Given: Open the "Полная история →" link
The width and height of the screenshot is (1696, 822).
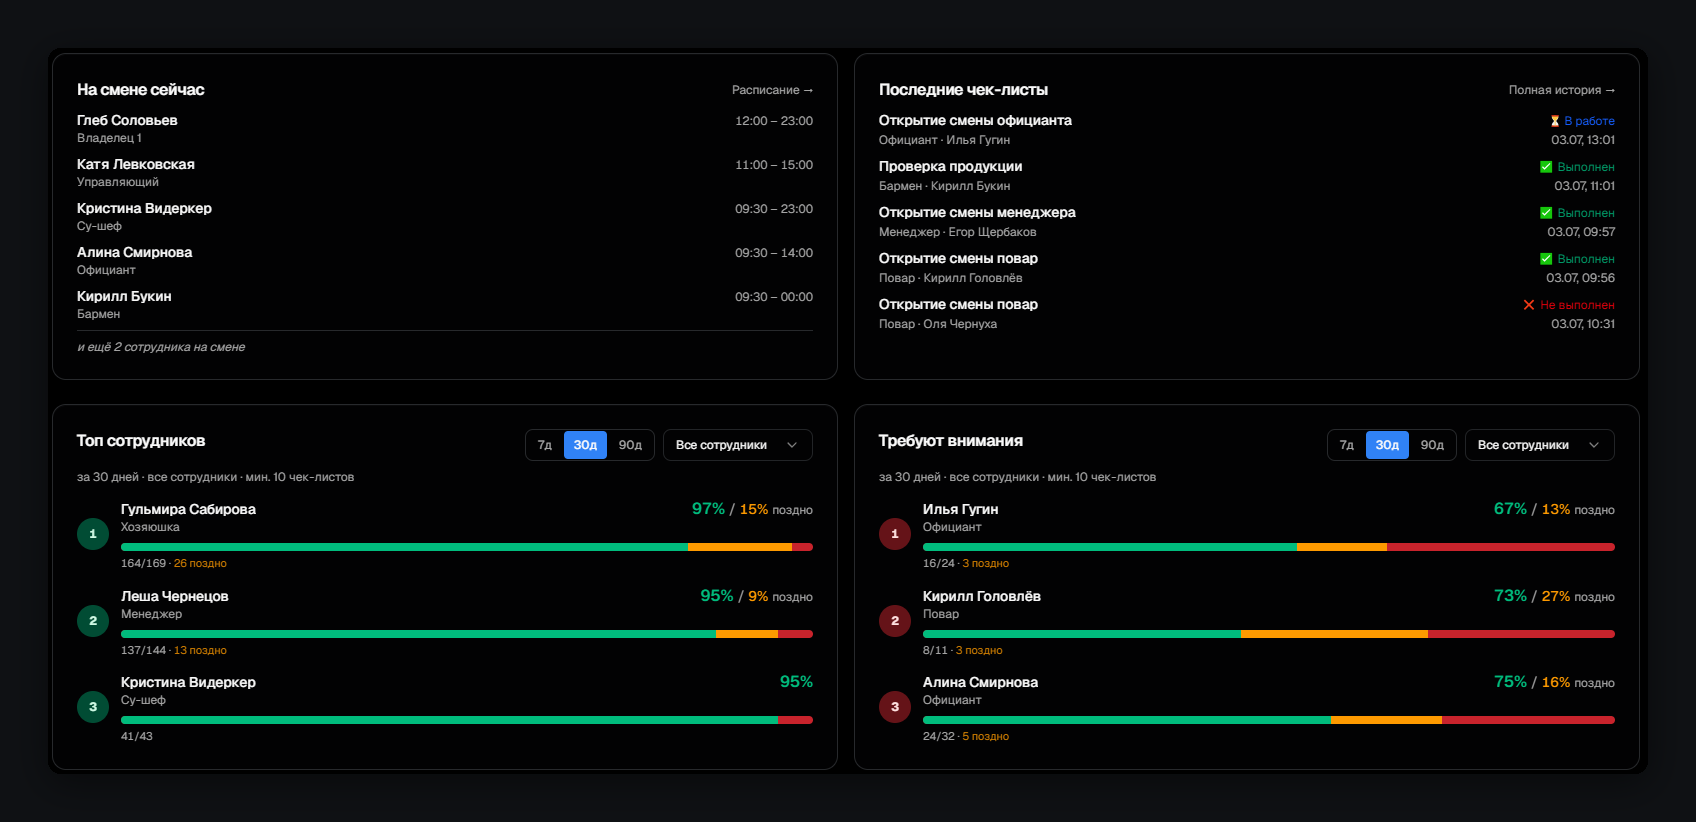Looking at the screenshot, I should click(1561, 90).
